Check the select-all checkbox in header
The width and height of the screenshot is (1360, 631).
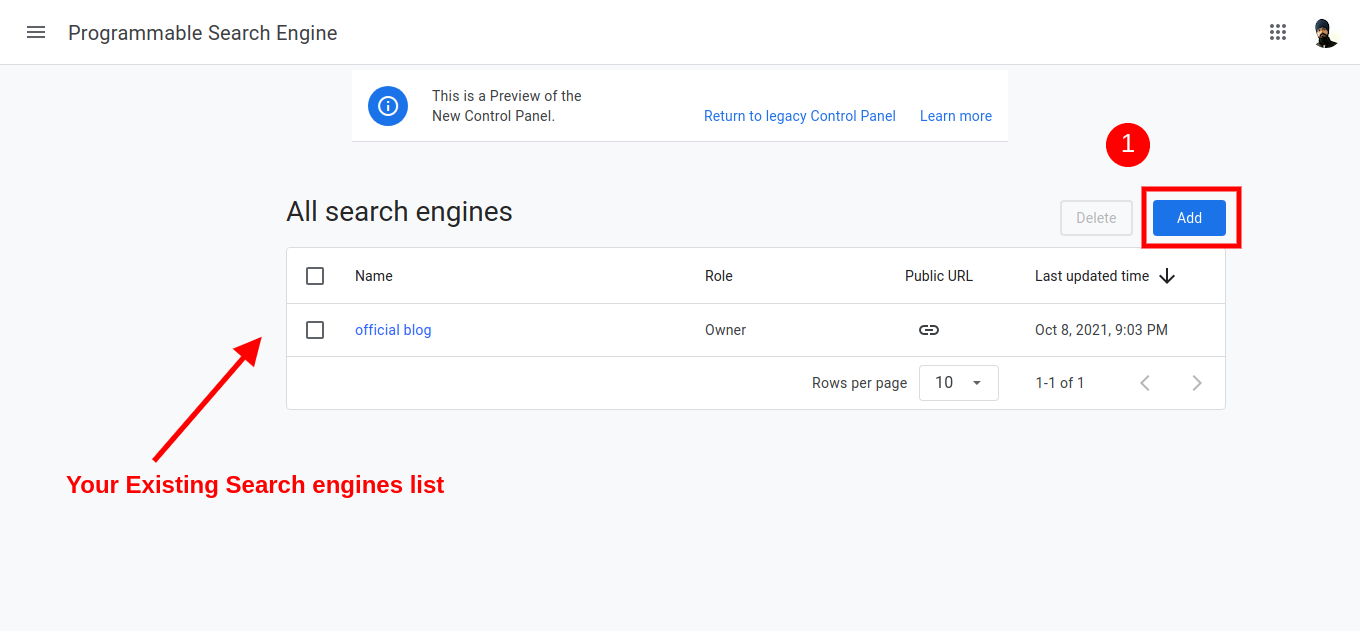pos(315,276)
